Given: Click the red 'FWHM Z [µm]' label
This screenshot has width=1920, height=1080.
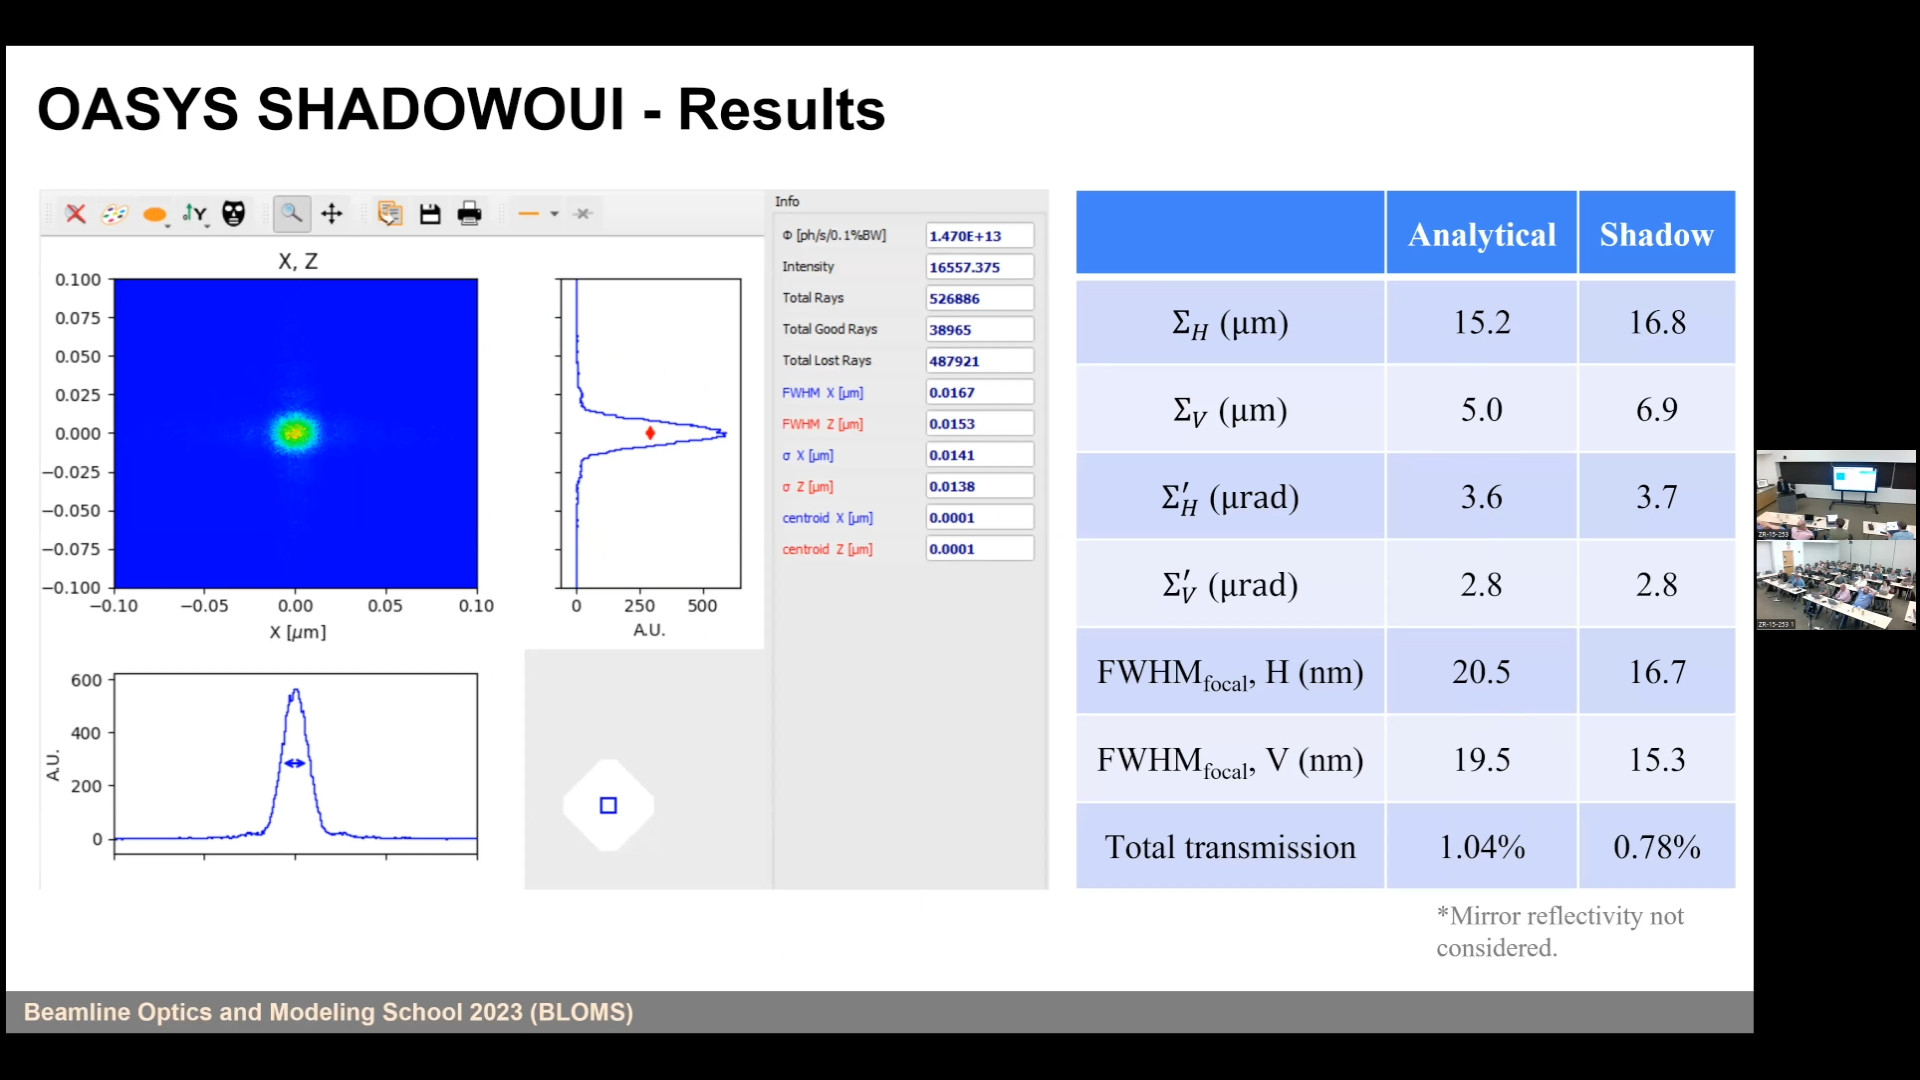Looking at the screenshot, I should [x=822, y=424].
